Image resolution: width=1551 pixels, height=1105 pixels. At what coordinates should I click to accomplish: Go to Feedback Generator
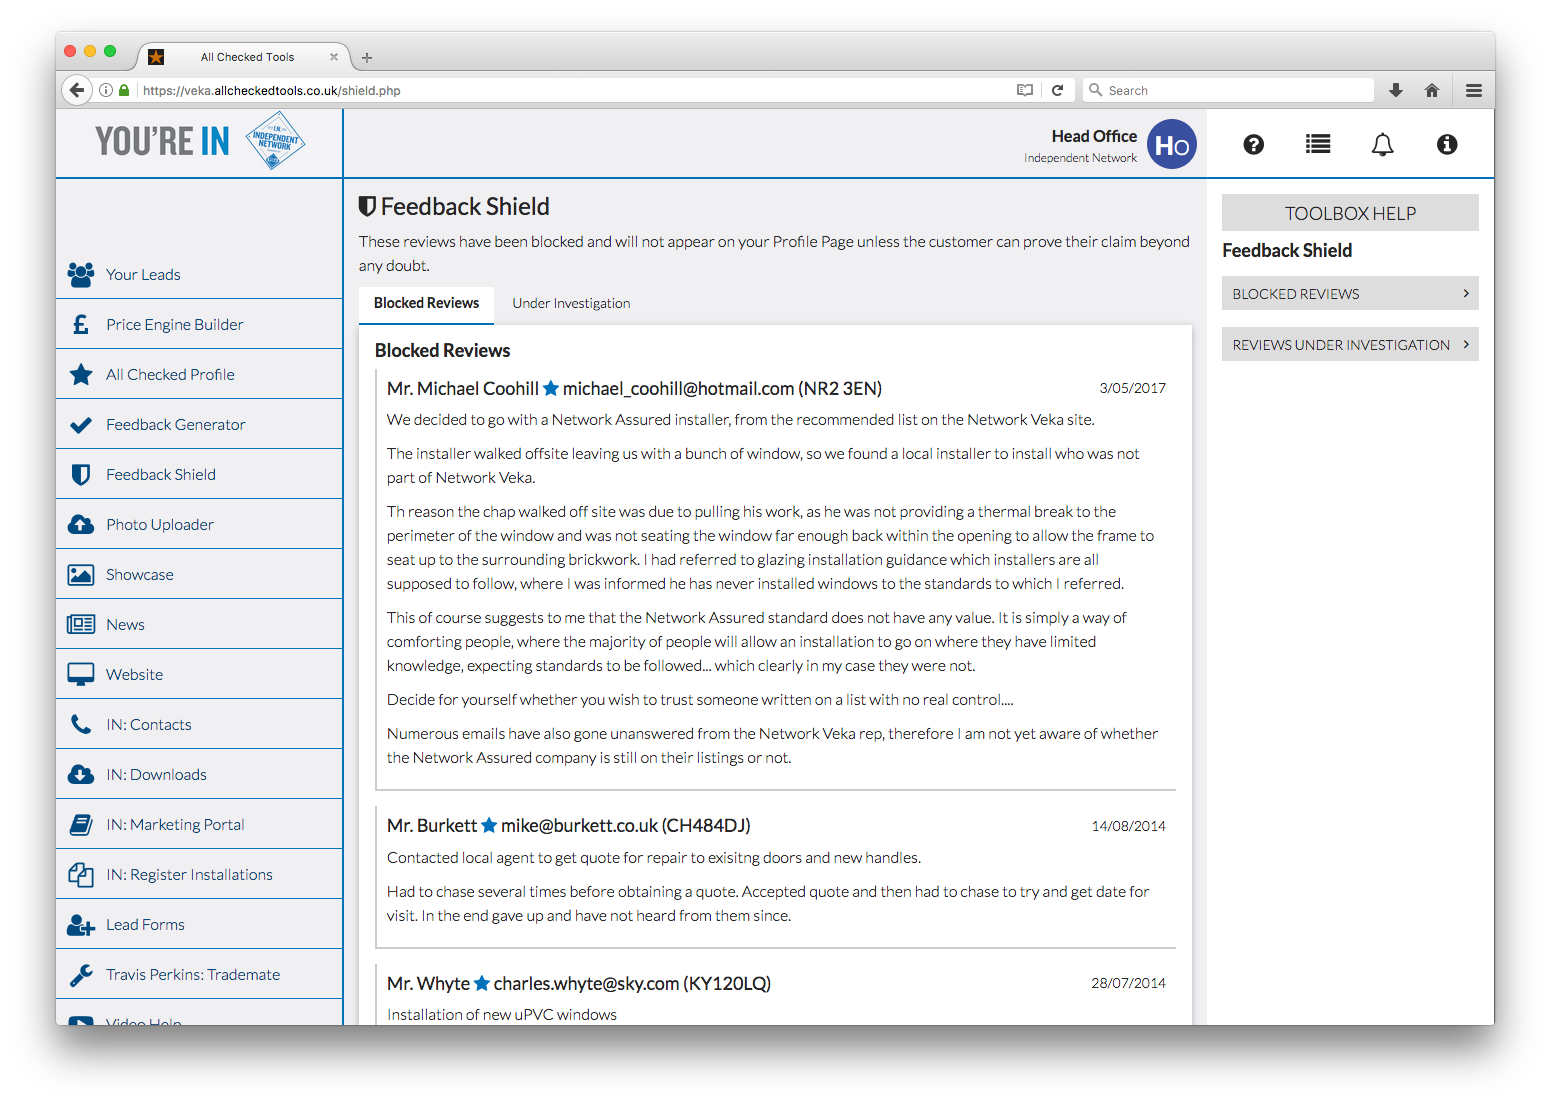(175, 425)
